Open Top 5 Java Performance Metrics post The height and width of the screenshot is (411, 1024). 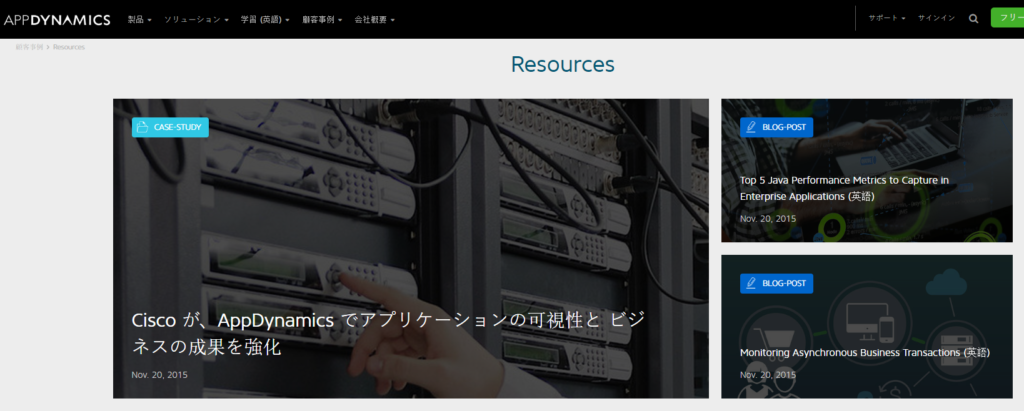pos(844,188)
